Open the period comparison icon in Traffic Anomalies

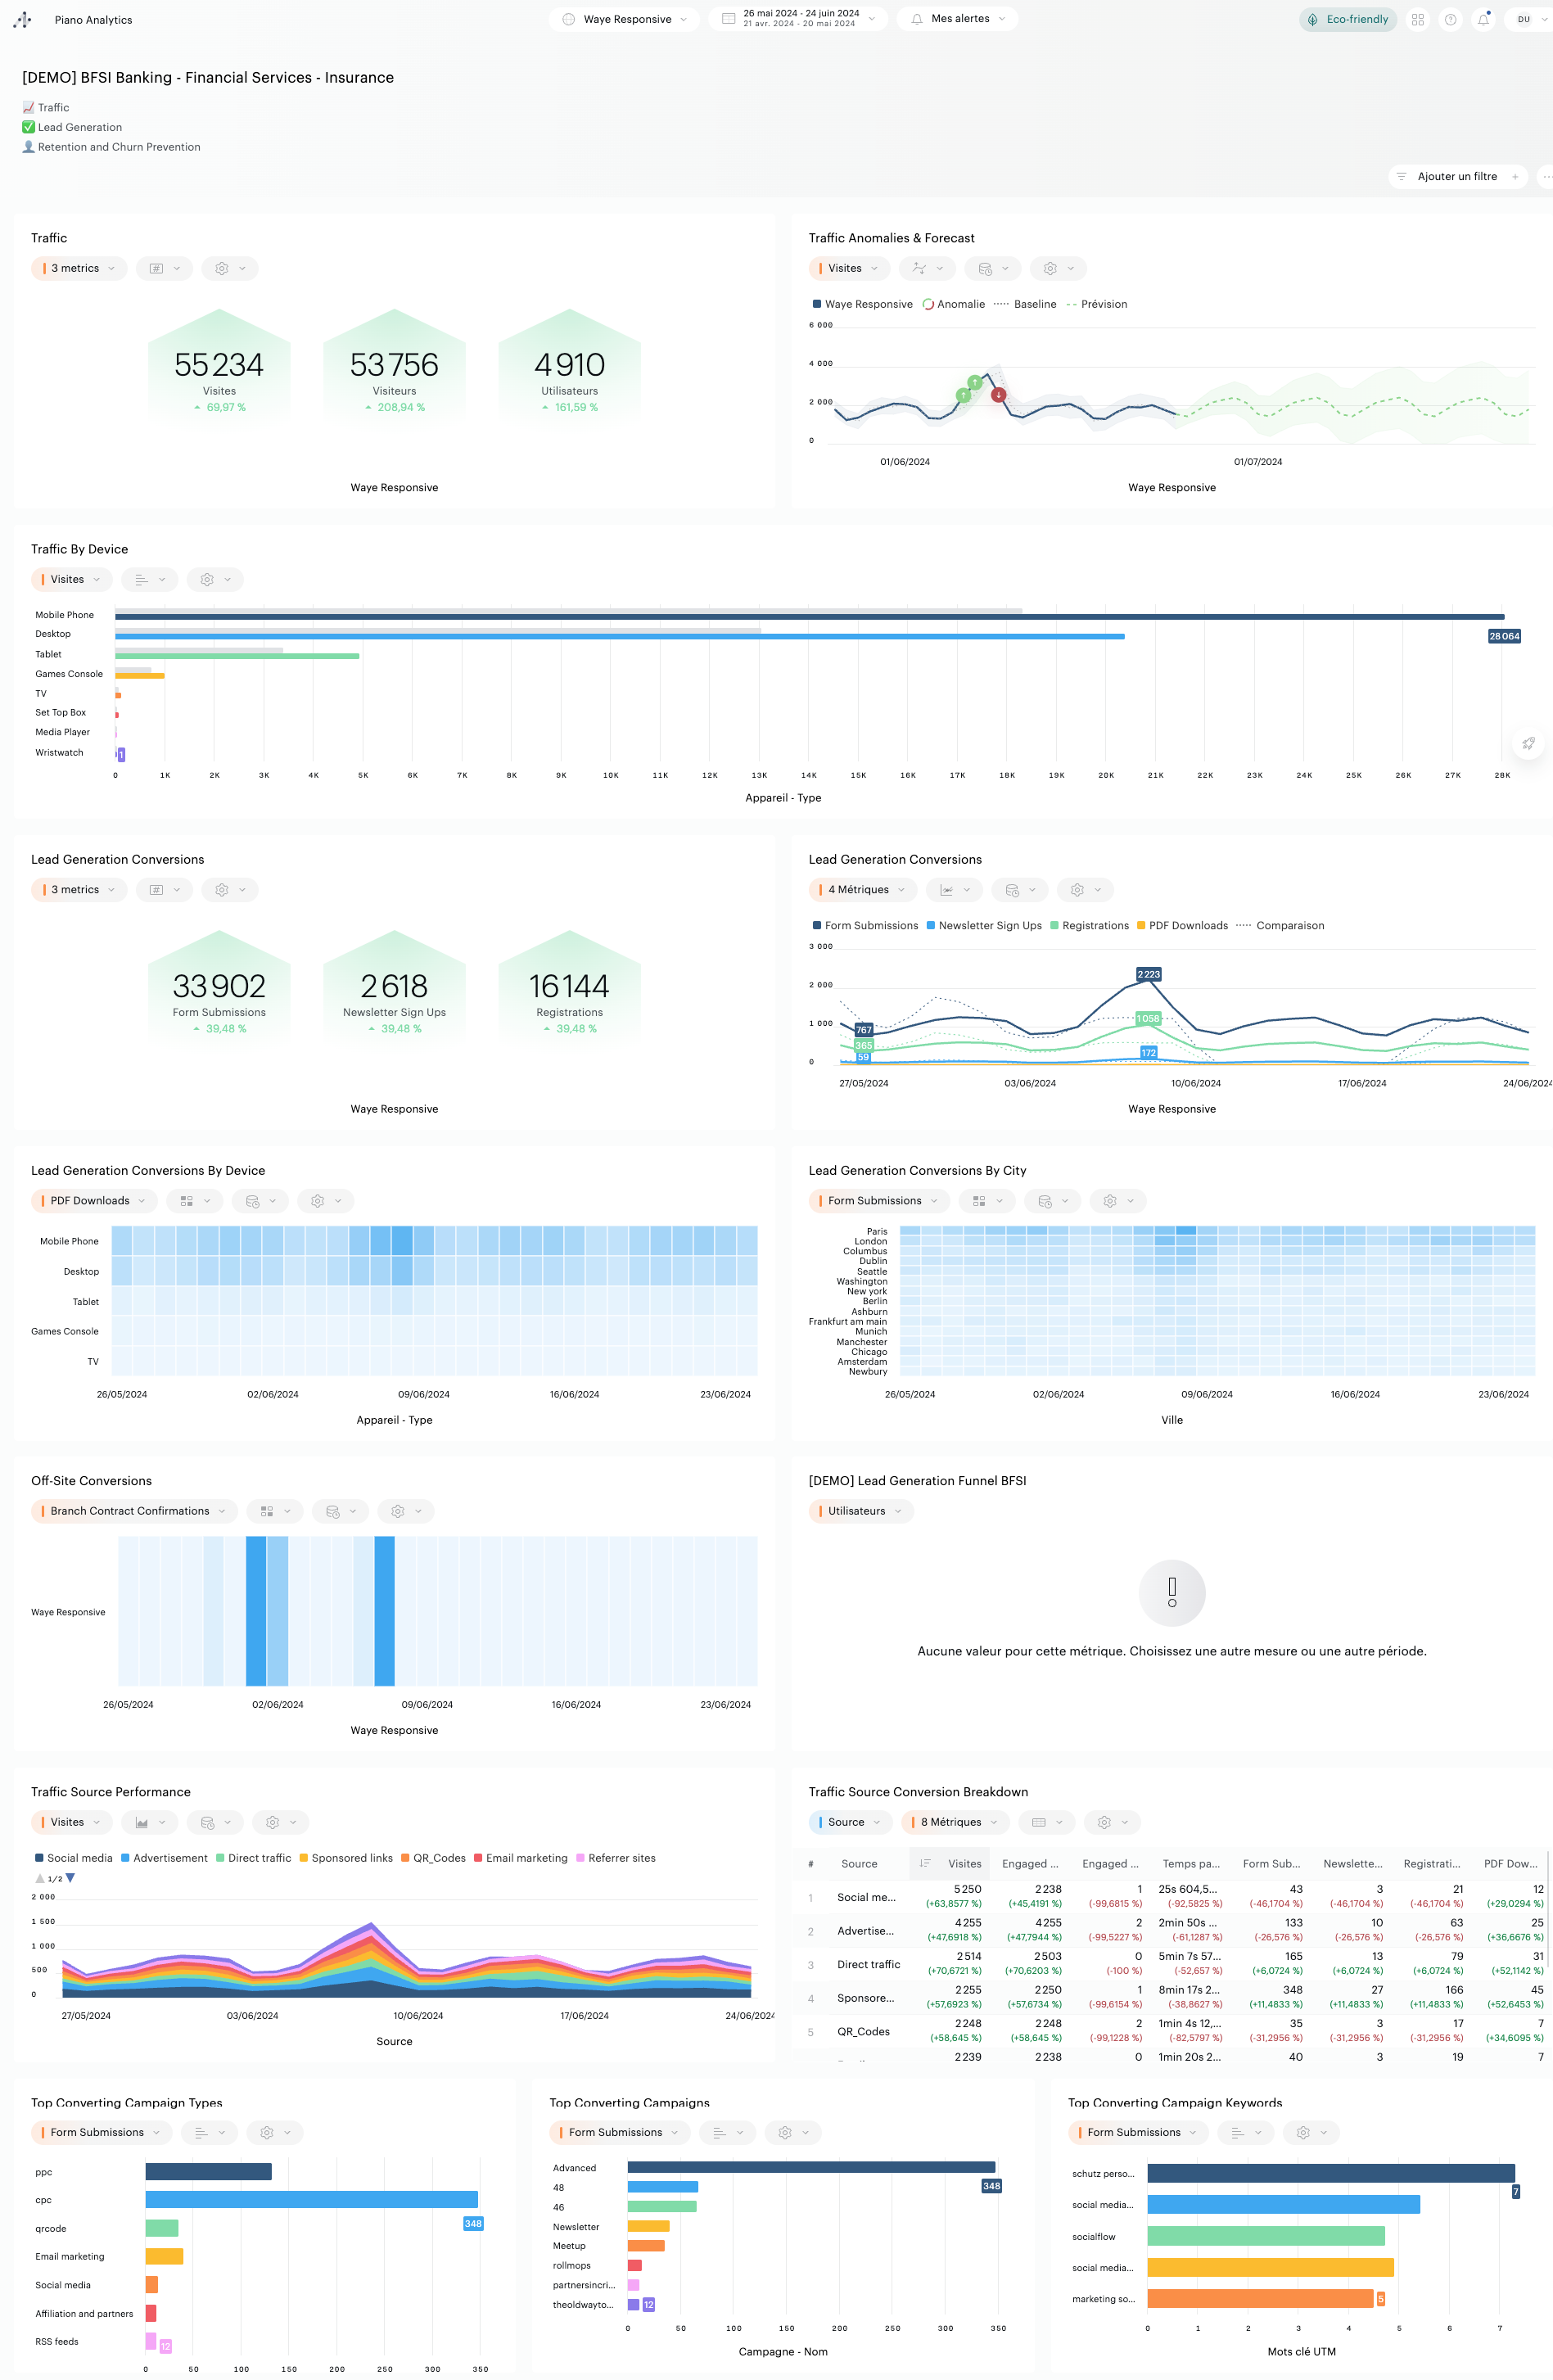pos(993,268)
